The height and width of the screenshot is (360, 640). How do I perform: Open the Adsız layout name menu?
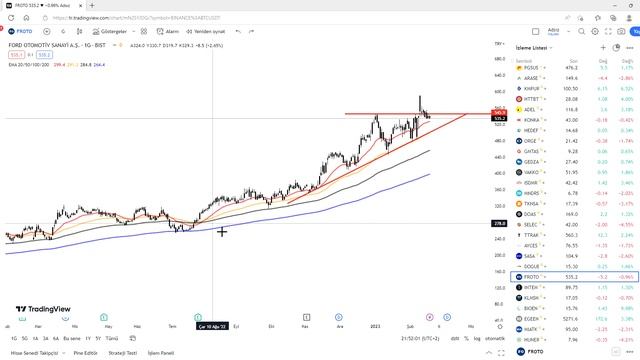pyautogui.click(x=553, y=31)
